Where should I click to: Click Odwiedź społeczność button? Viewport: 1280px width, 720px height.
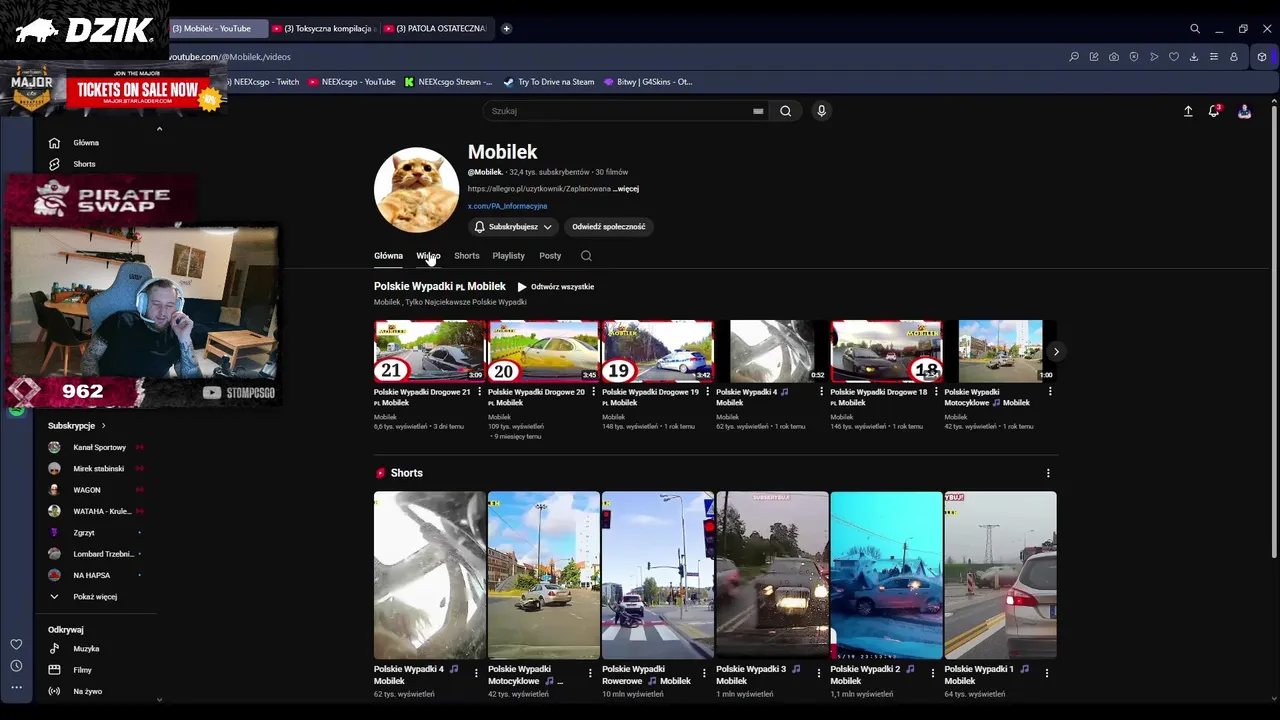click(x=608, y=227)
